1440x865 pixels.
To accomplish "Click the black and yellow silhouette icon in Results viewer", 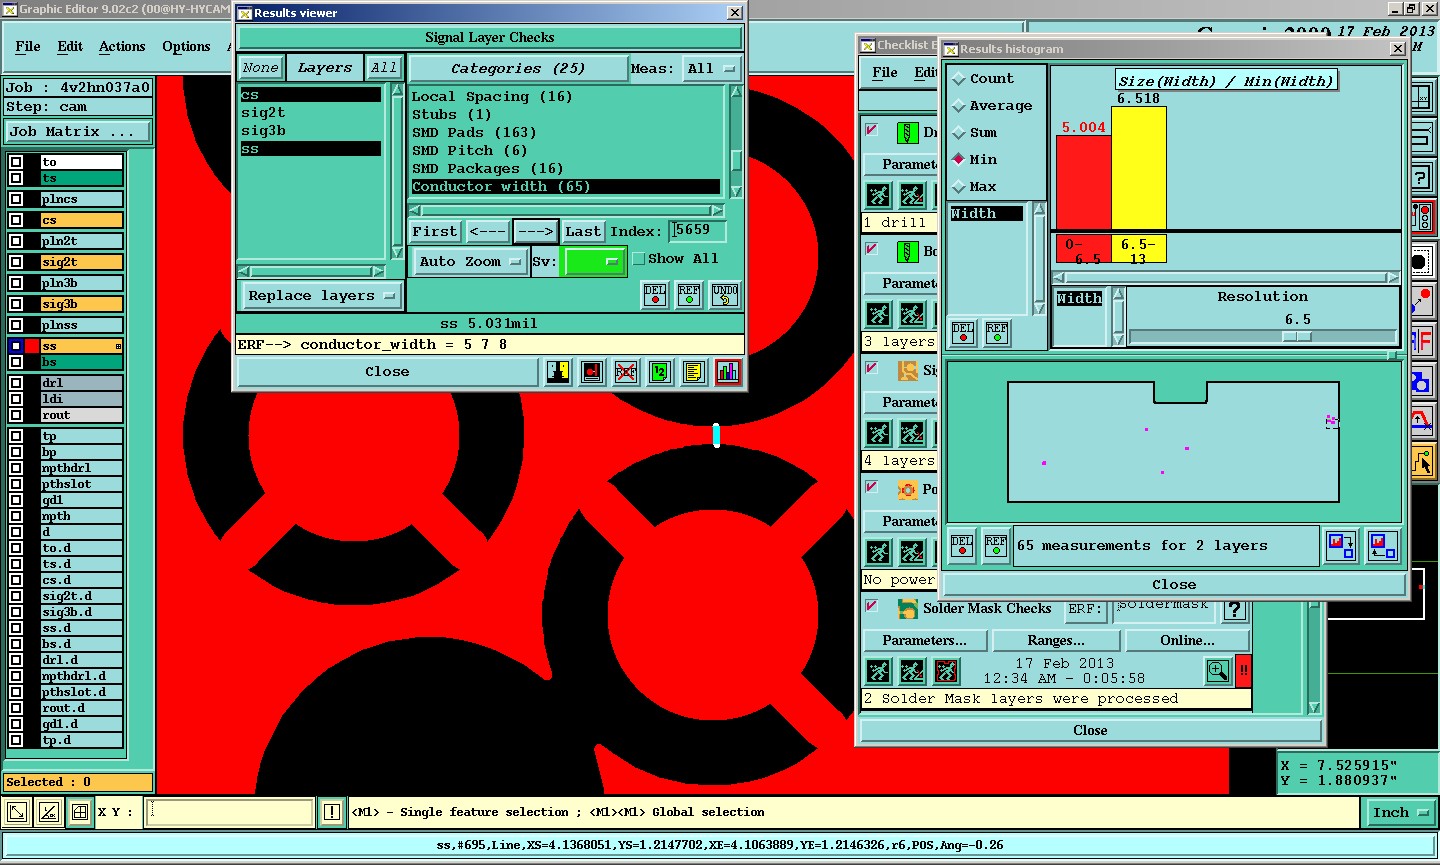I will point(558,372).
